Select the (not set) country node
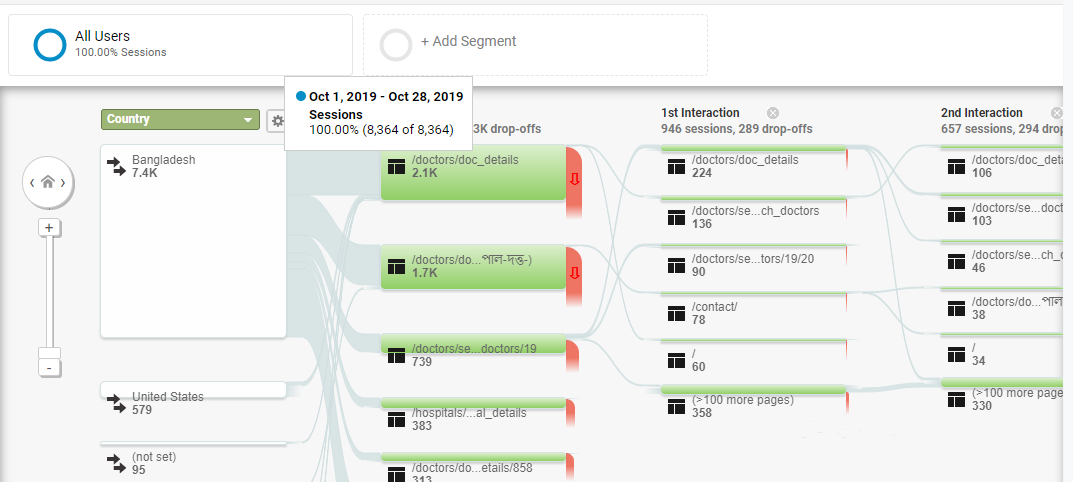This screenshot has width=1073, height=482. [x=193, y=459]
